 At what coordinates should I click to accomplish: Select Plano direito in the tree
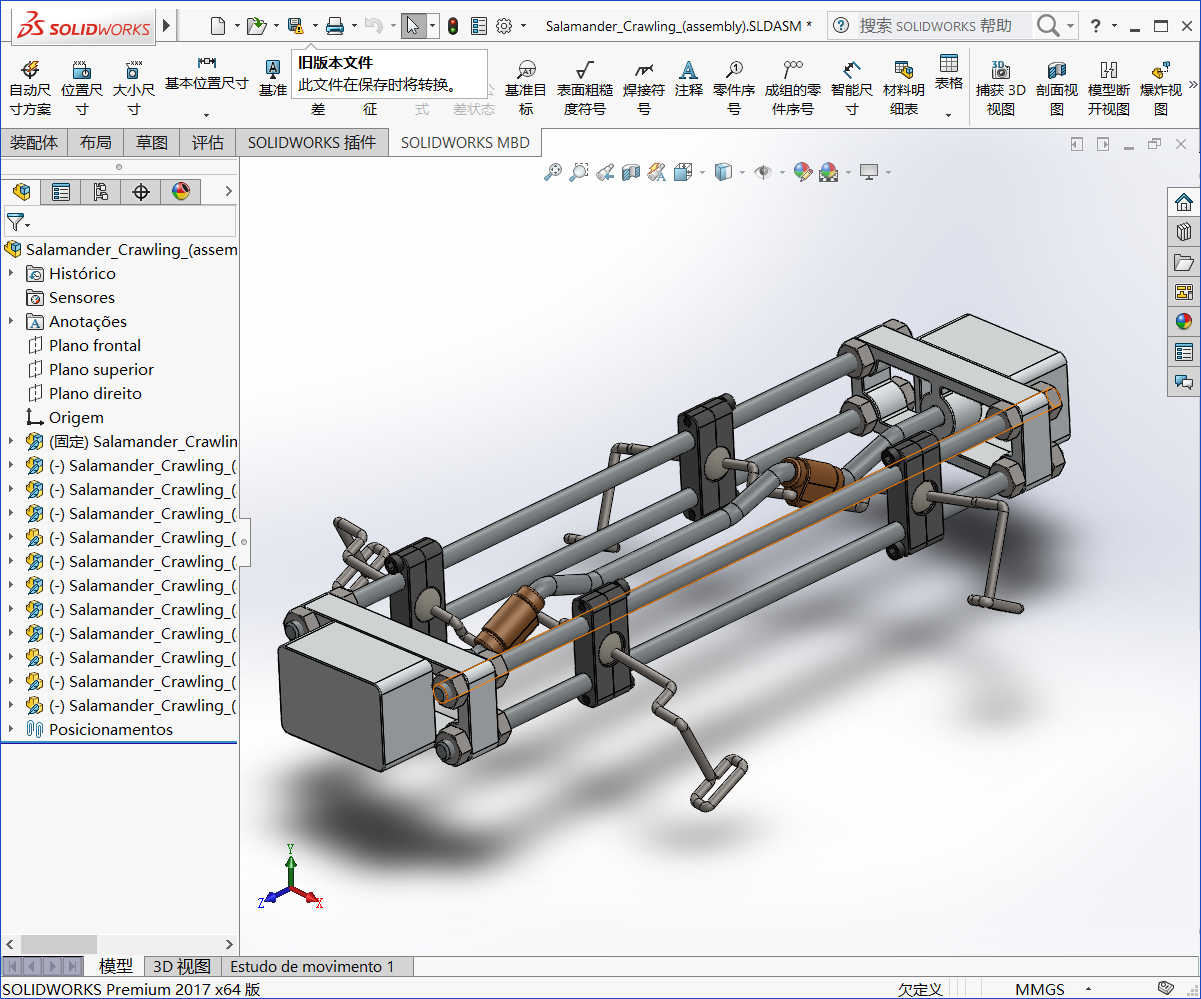[95, 393]
